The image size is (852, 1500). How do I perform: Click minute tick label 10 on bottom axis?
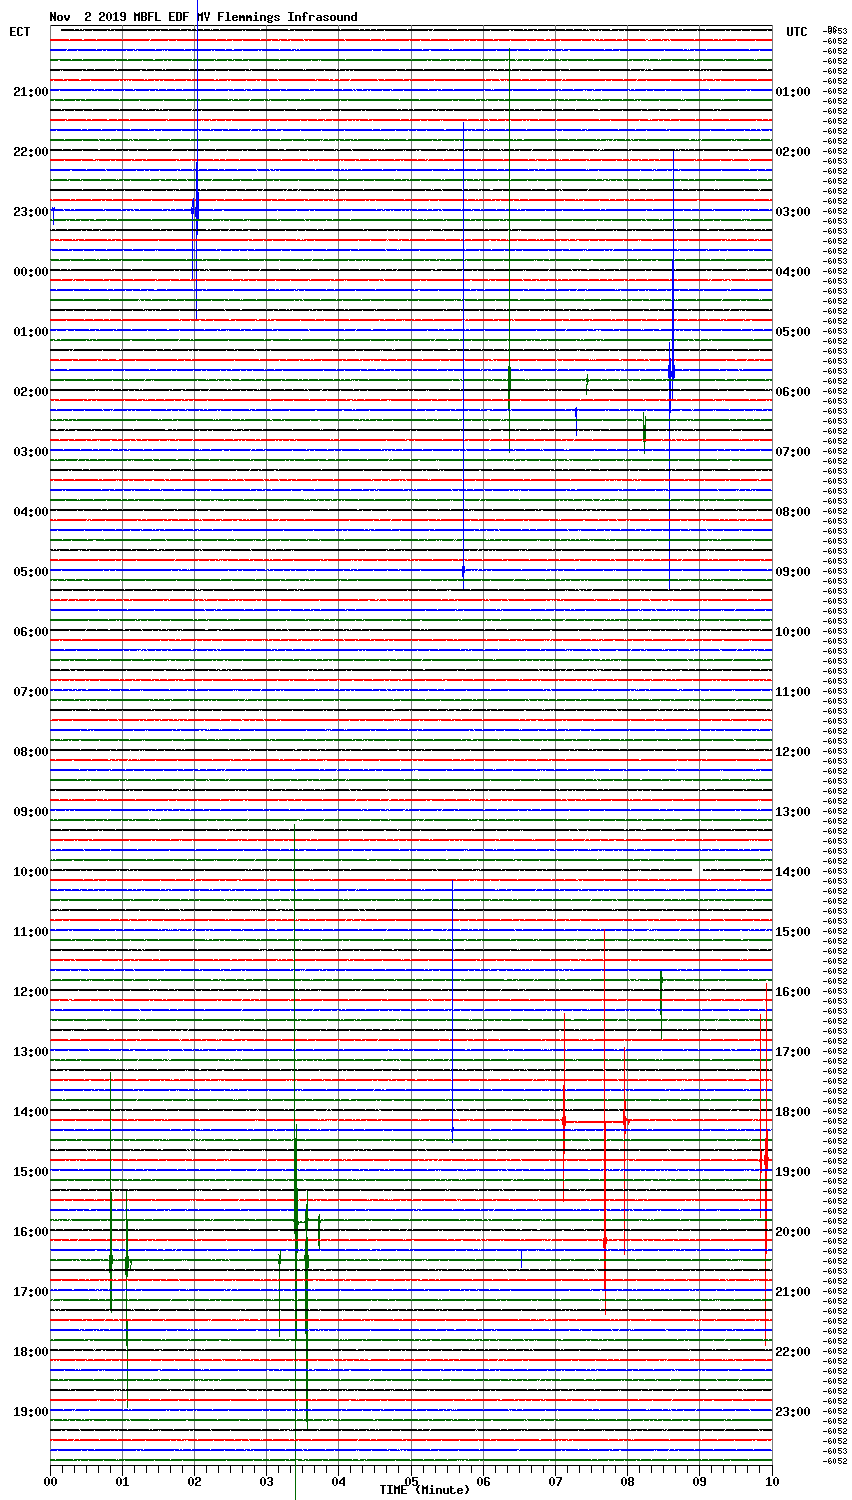pos(772,1481)
